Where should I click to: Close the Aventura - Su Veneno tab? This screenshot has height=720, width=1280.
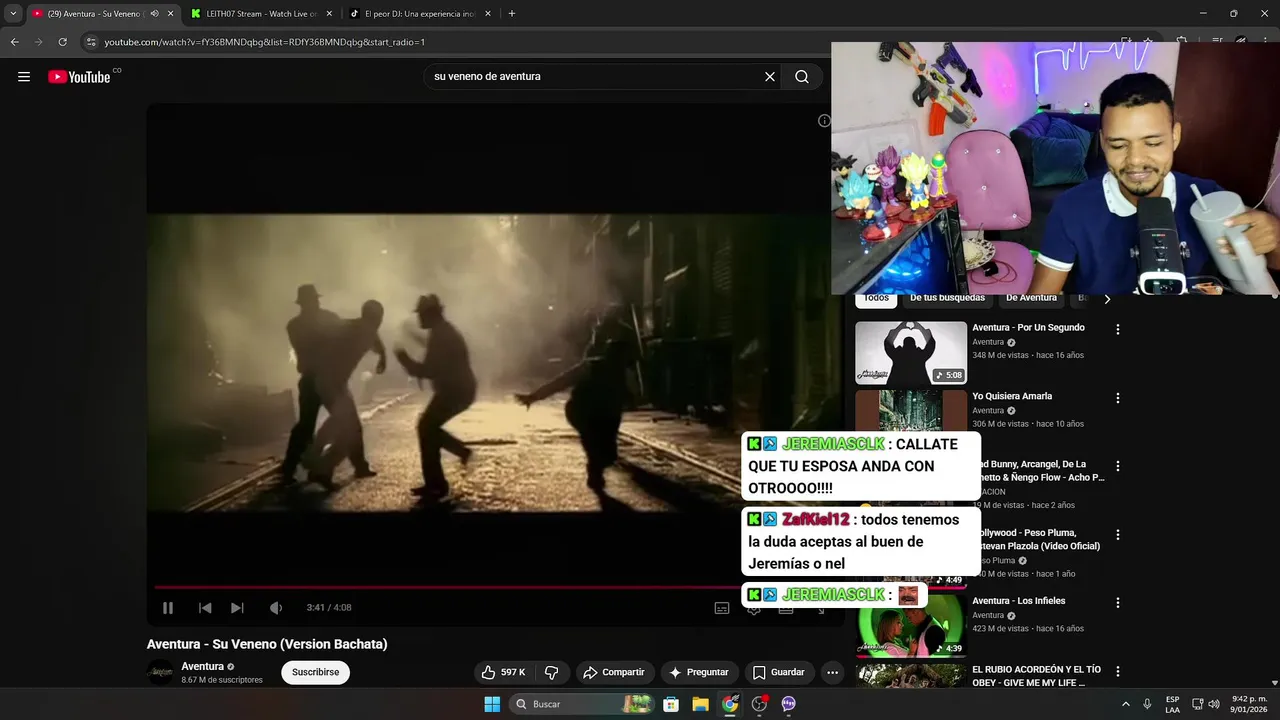coord(170,14)
